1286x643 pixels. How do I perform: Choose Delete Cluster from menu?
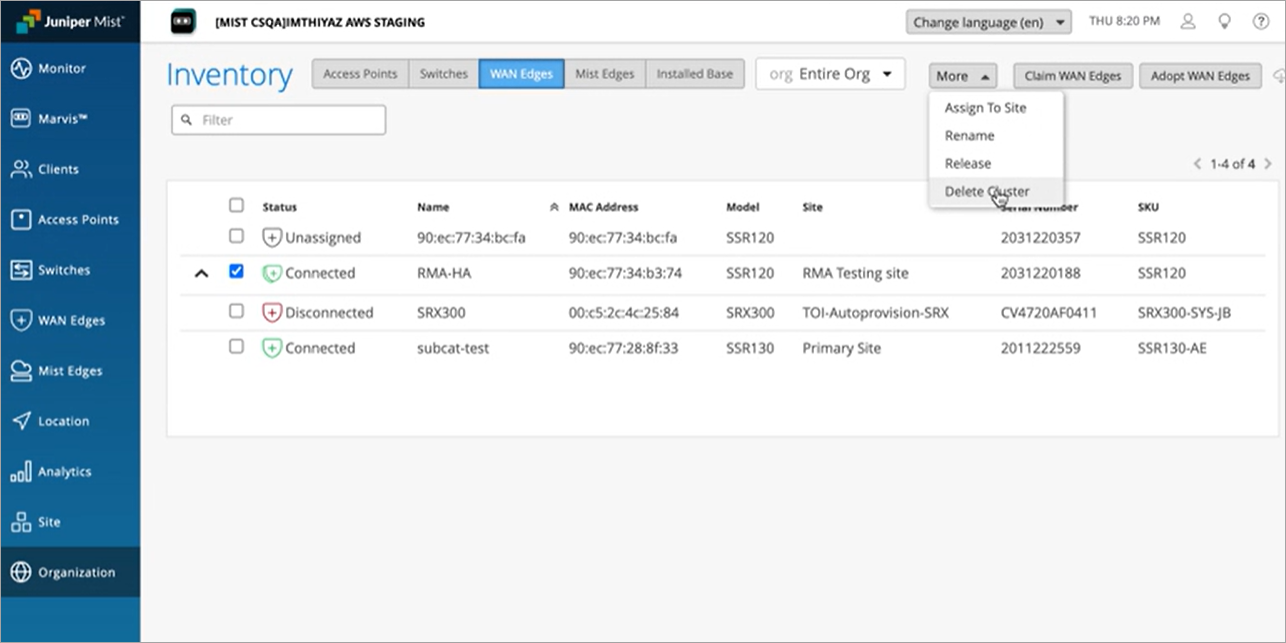point(987,192)
